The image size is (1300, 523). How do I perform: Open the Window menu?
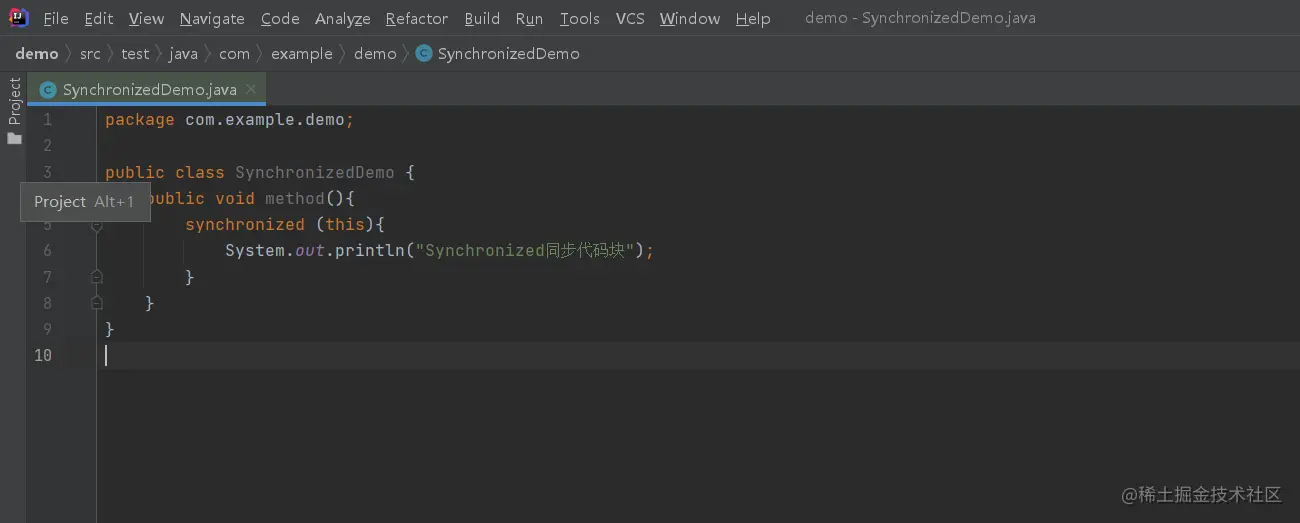(690, 18)
